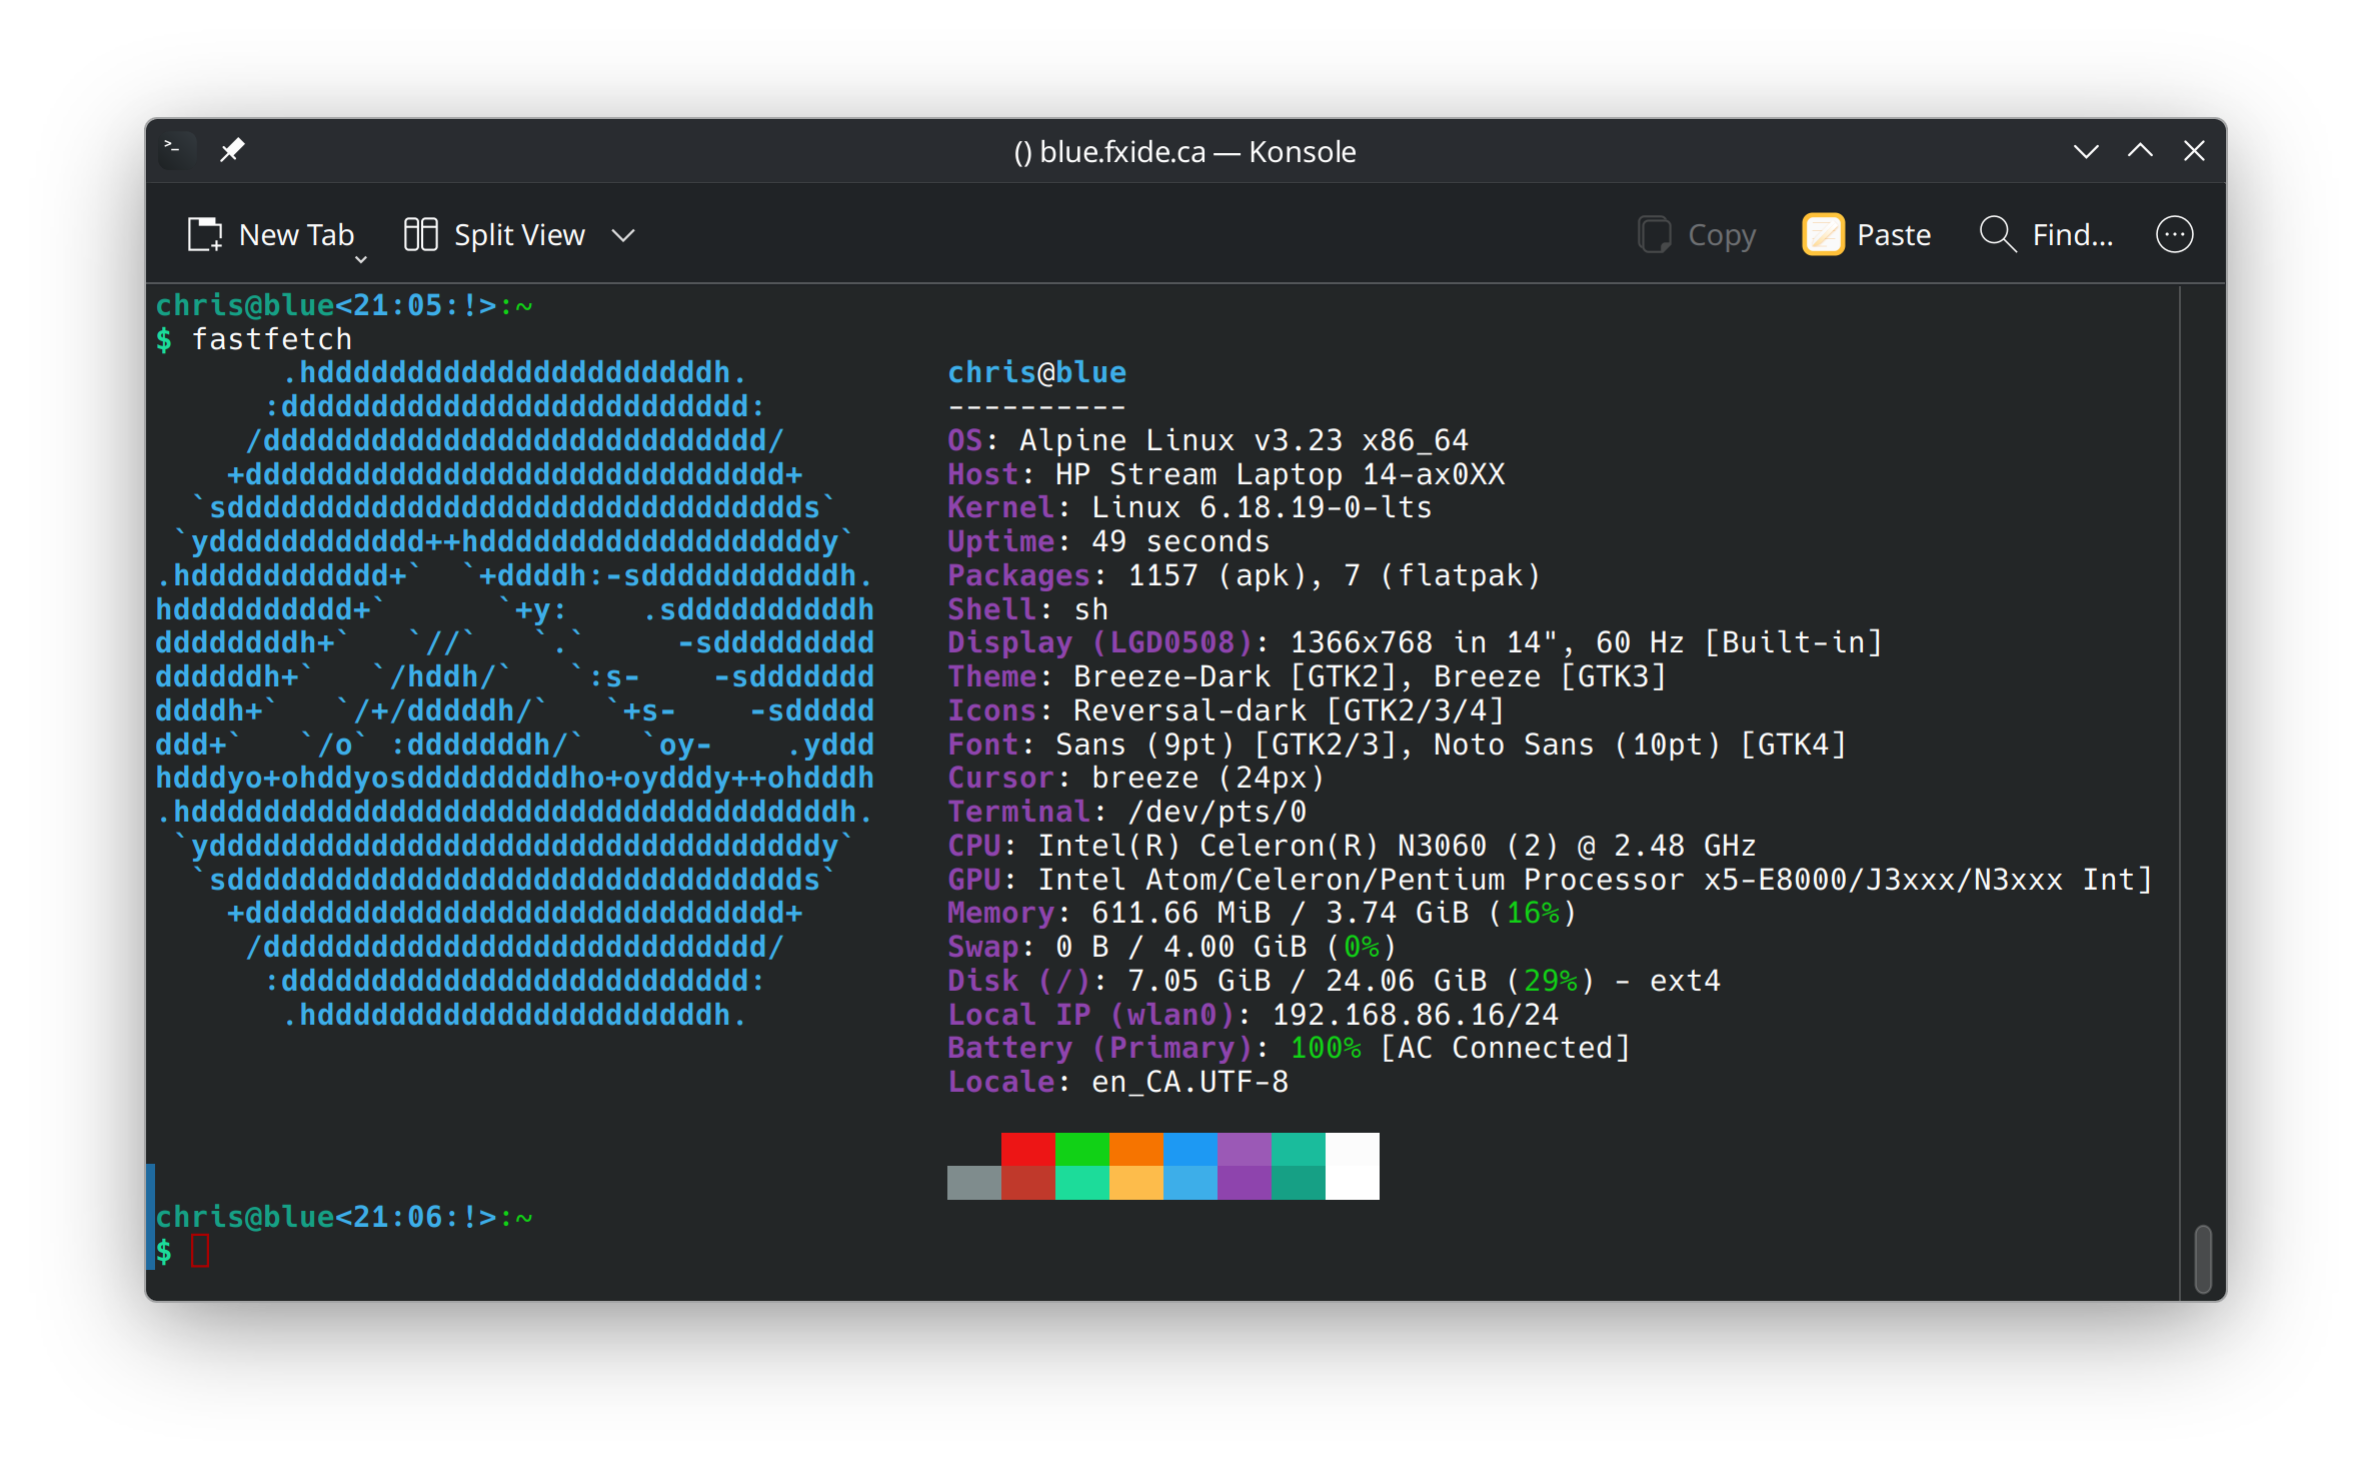This screenshot has height=1474, width=2372.
Task: Click the Copy icon in toolbar
Action: pos(1654,235)
